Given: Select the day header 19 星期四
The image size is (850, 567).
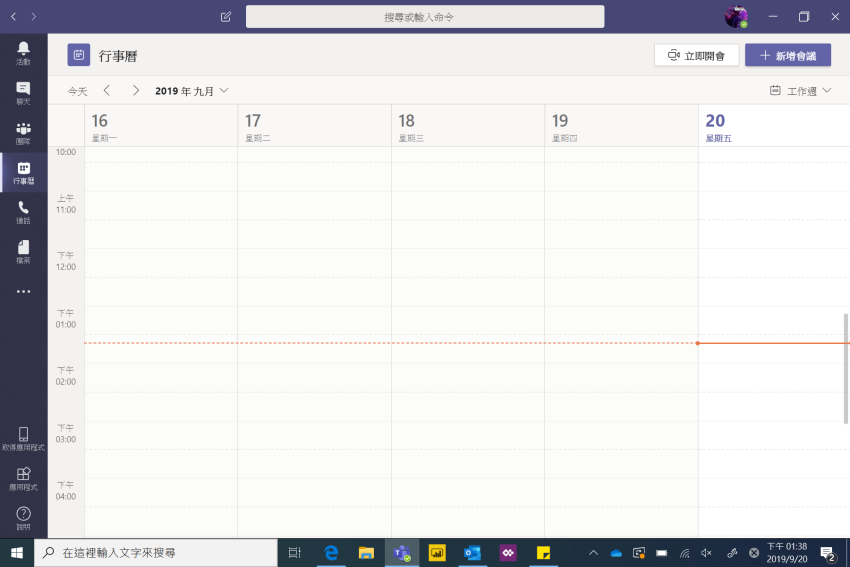Looking at the screenshot, I should tap(621, 127).
